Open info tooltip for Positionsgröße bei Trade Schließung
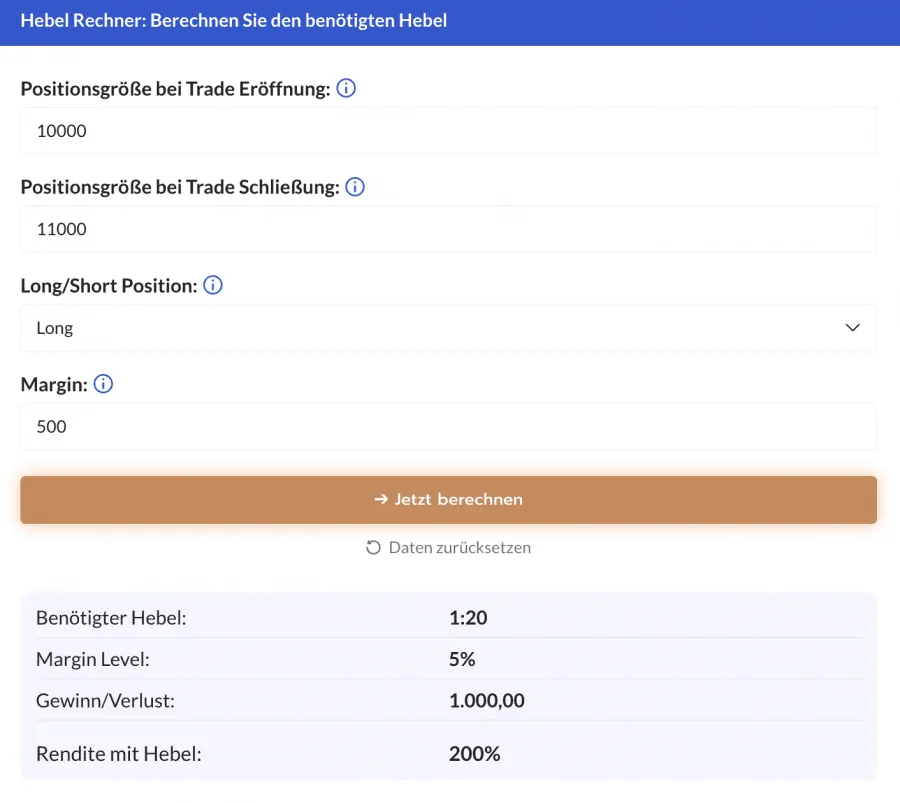The height and width of the screenshot is (803, 900). coord(355,187)
